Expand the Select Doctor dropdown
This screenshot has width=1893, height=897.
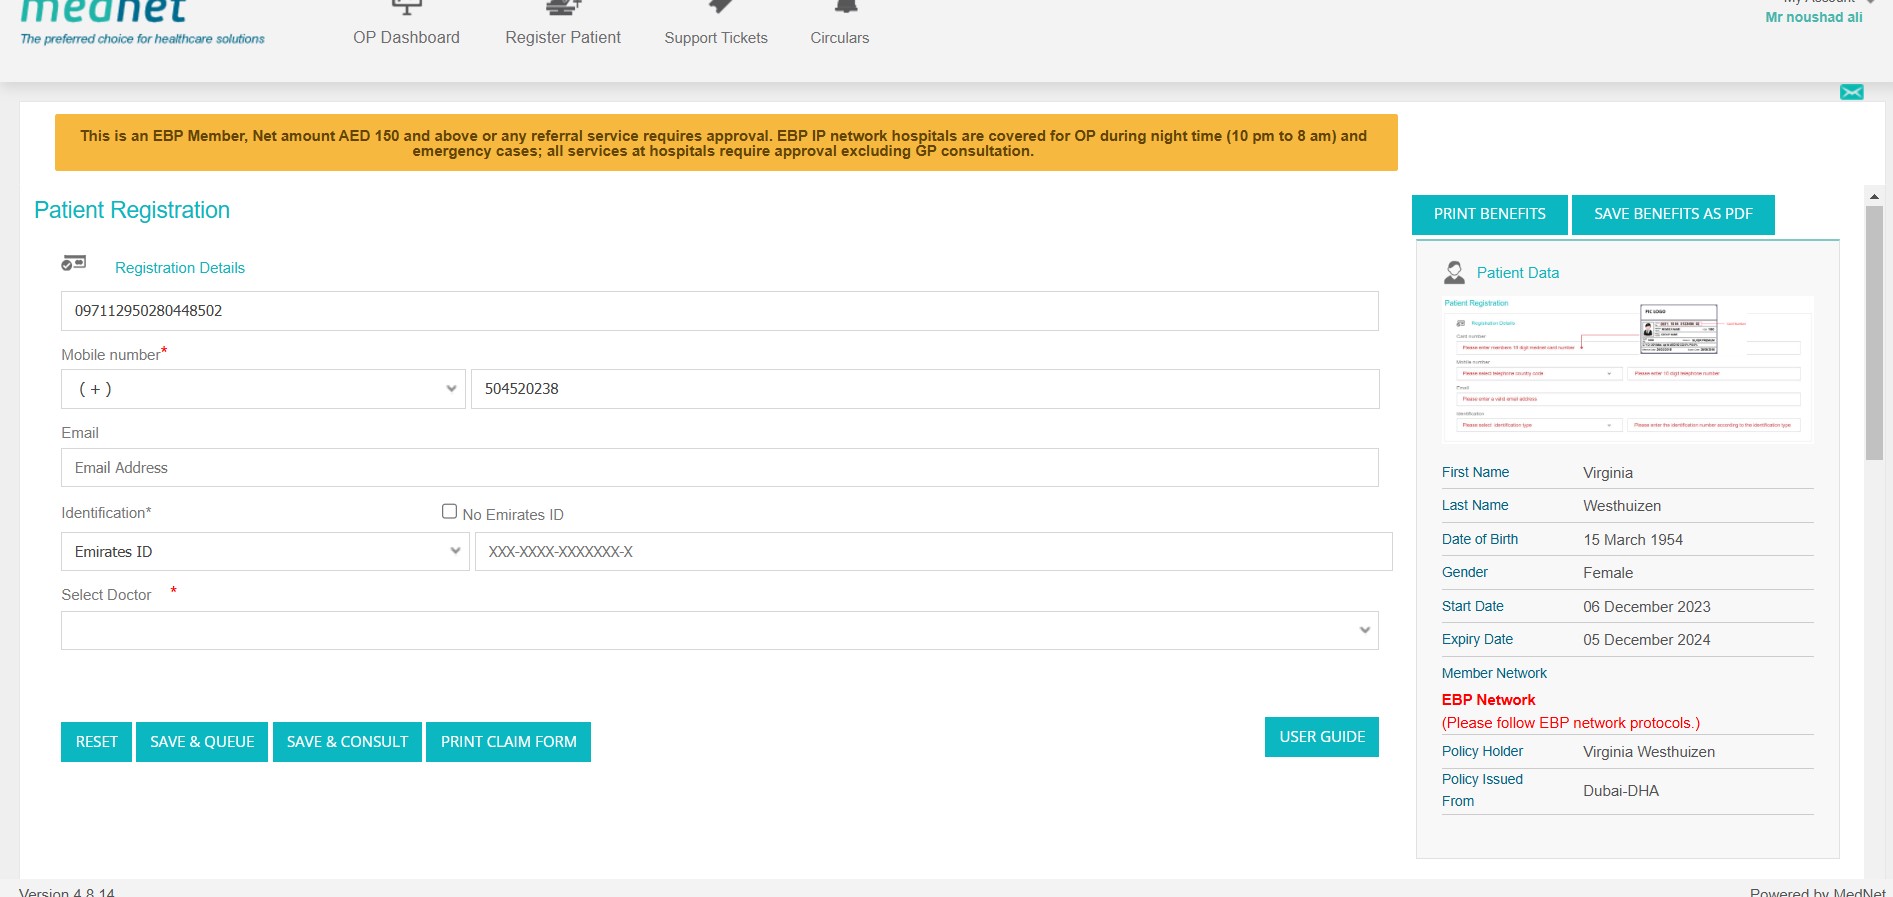(x=720, y=631)
